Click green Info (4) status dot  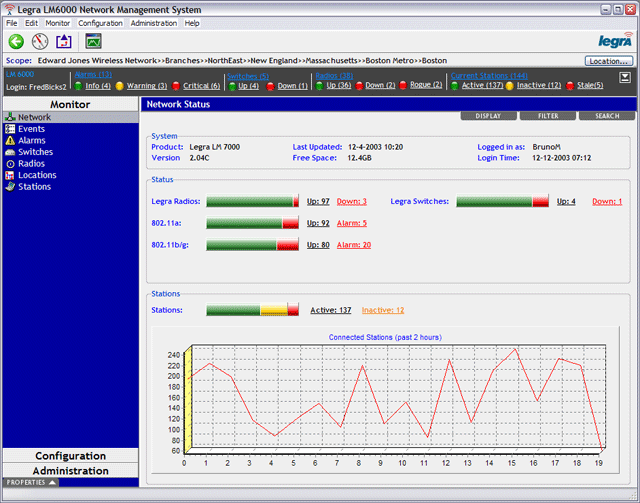(x=78, y=86)
